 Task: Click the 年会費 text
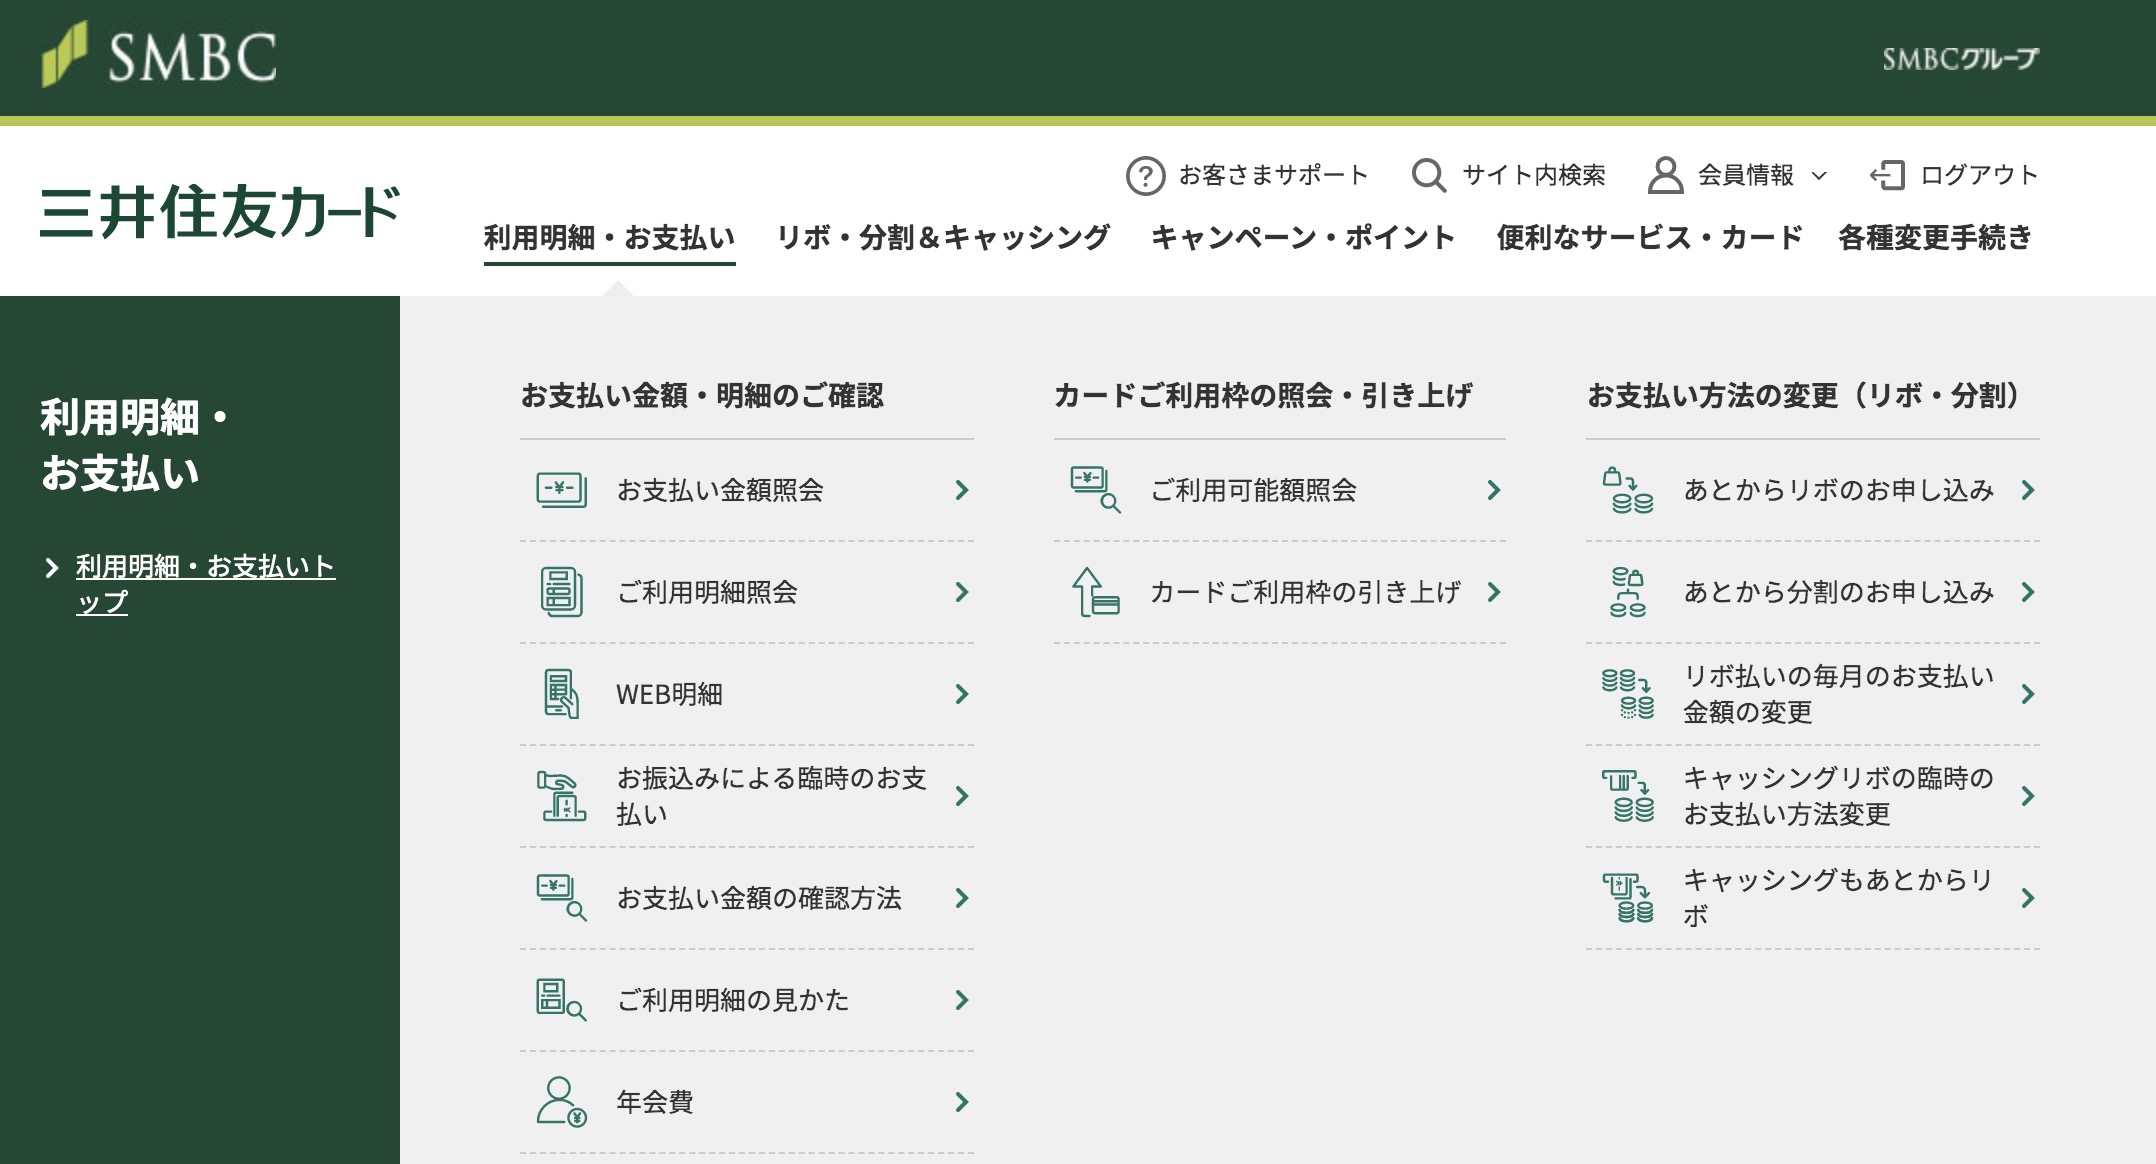pos(655,1102)
